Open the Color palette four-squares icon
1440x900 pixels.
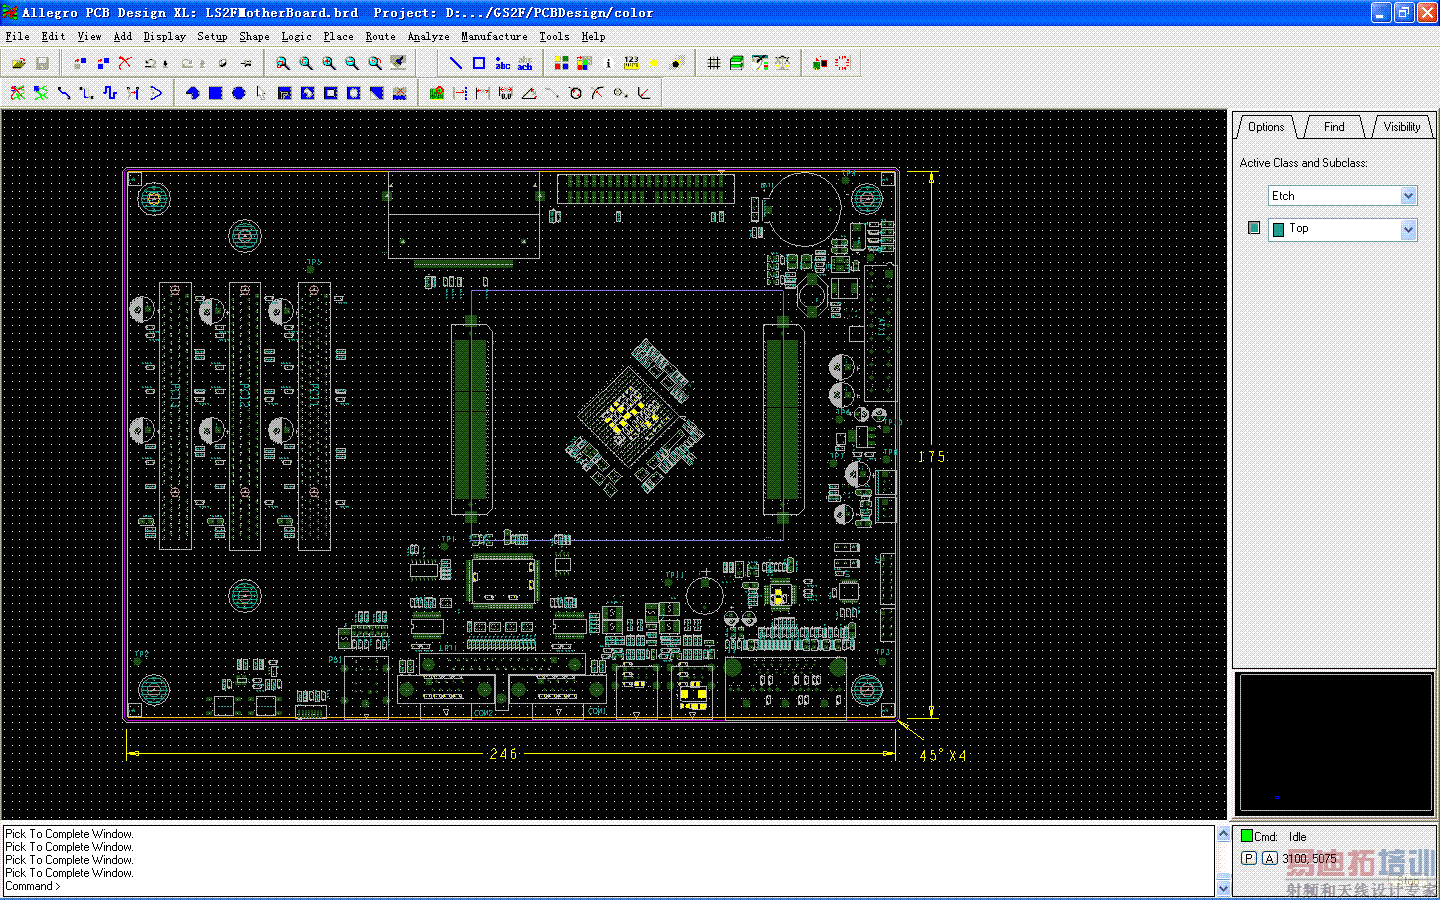point(562,63)
